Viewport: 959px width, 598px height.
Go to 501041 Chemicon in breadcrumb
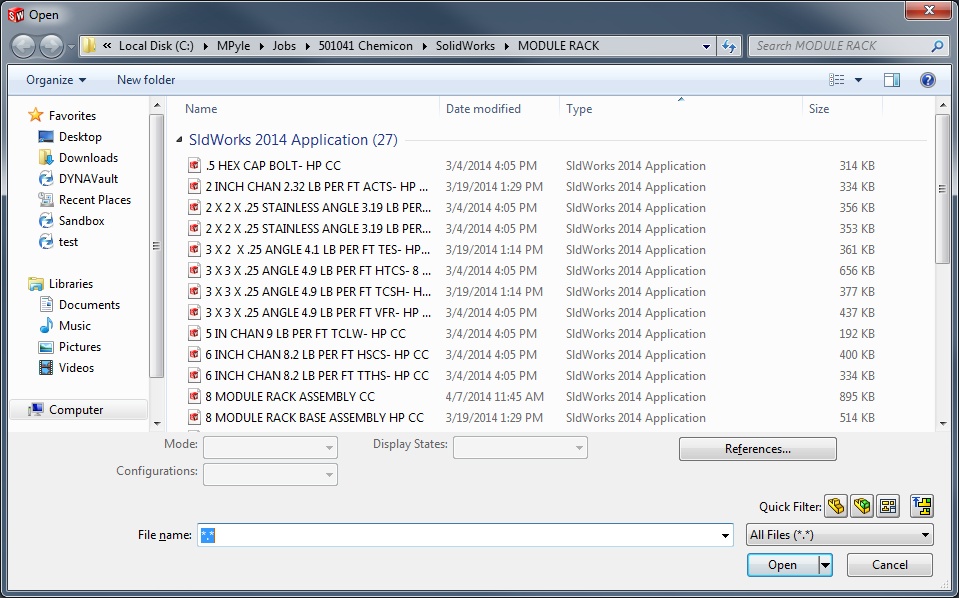pos(366,46)
